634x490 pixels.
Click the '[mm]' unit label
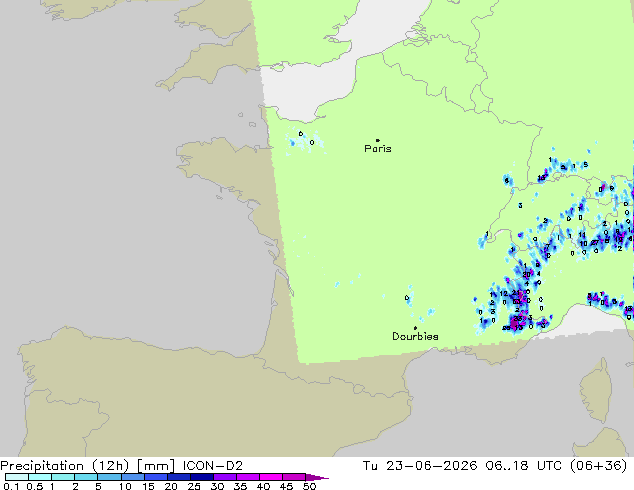[x=156, y=466]
